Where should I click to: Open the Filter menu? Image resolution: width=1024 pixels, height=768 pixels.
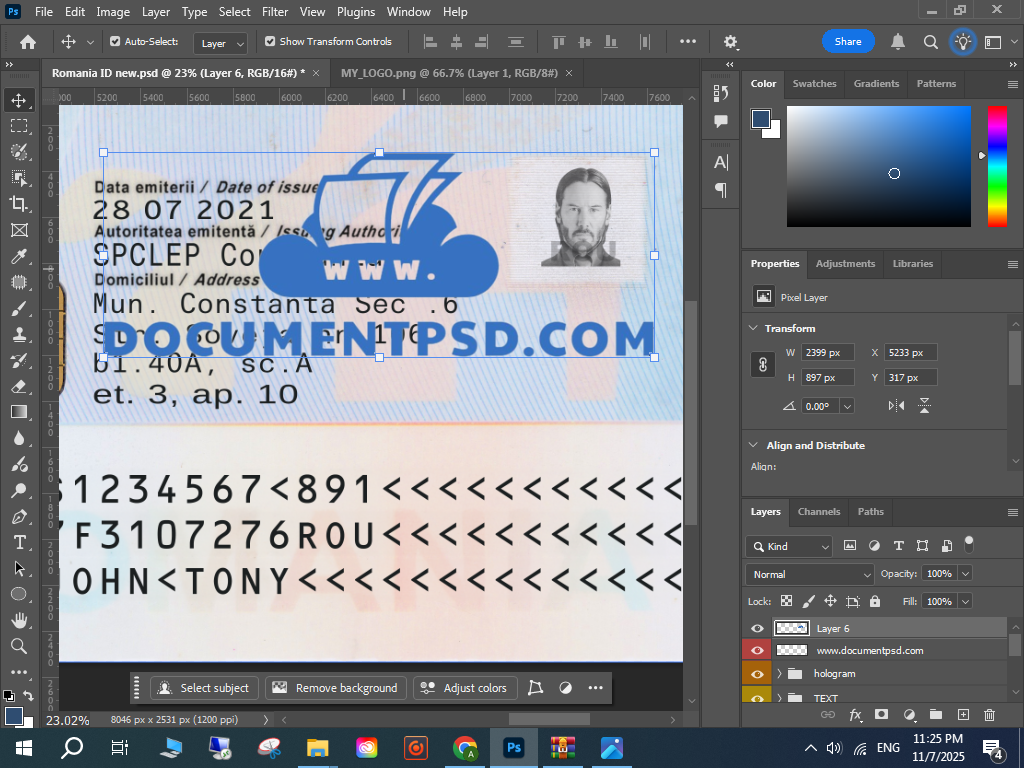click(x=275, y=12)
